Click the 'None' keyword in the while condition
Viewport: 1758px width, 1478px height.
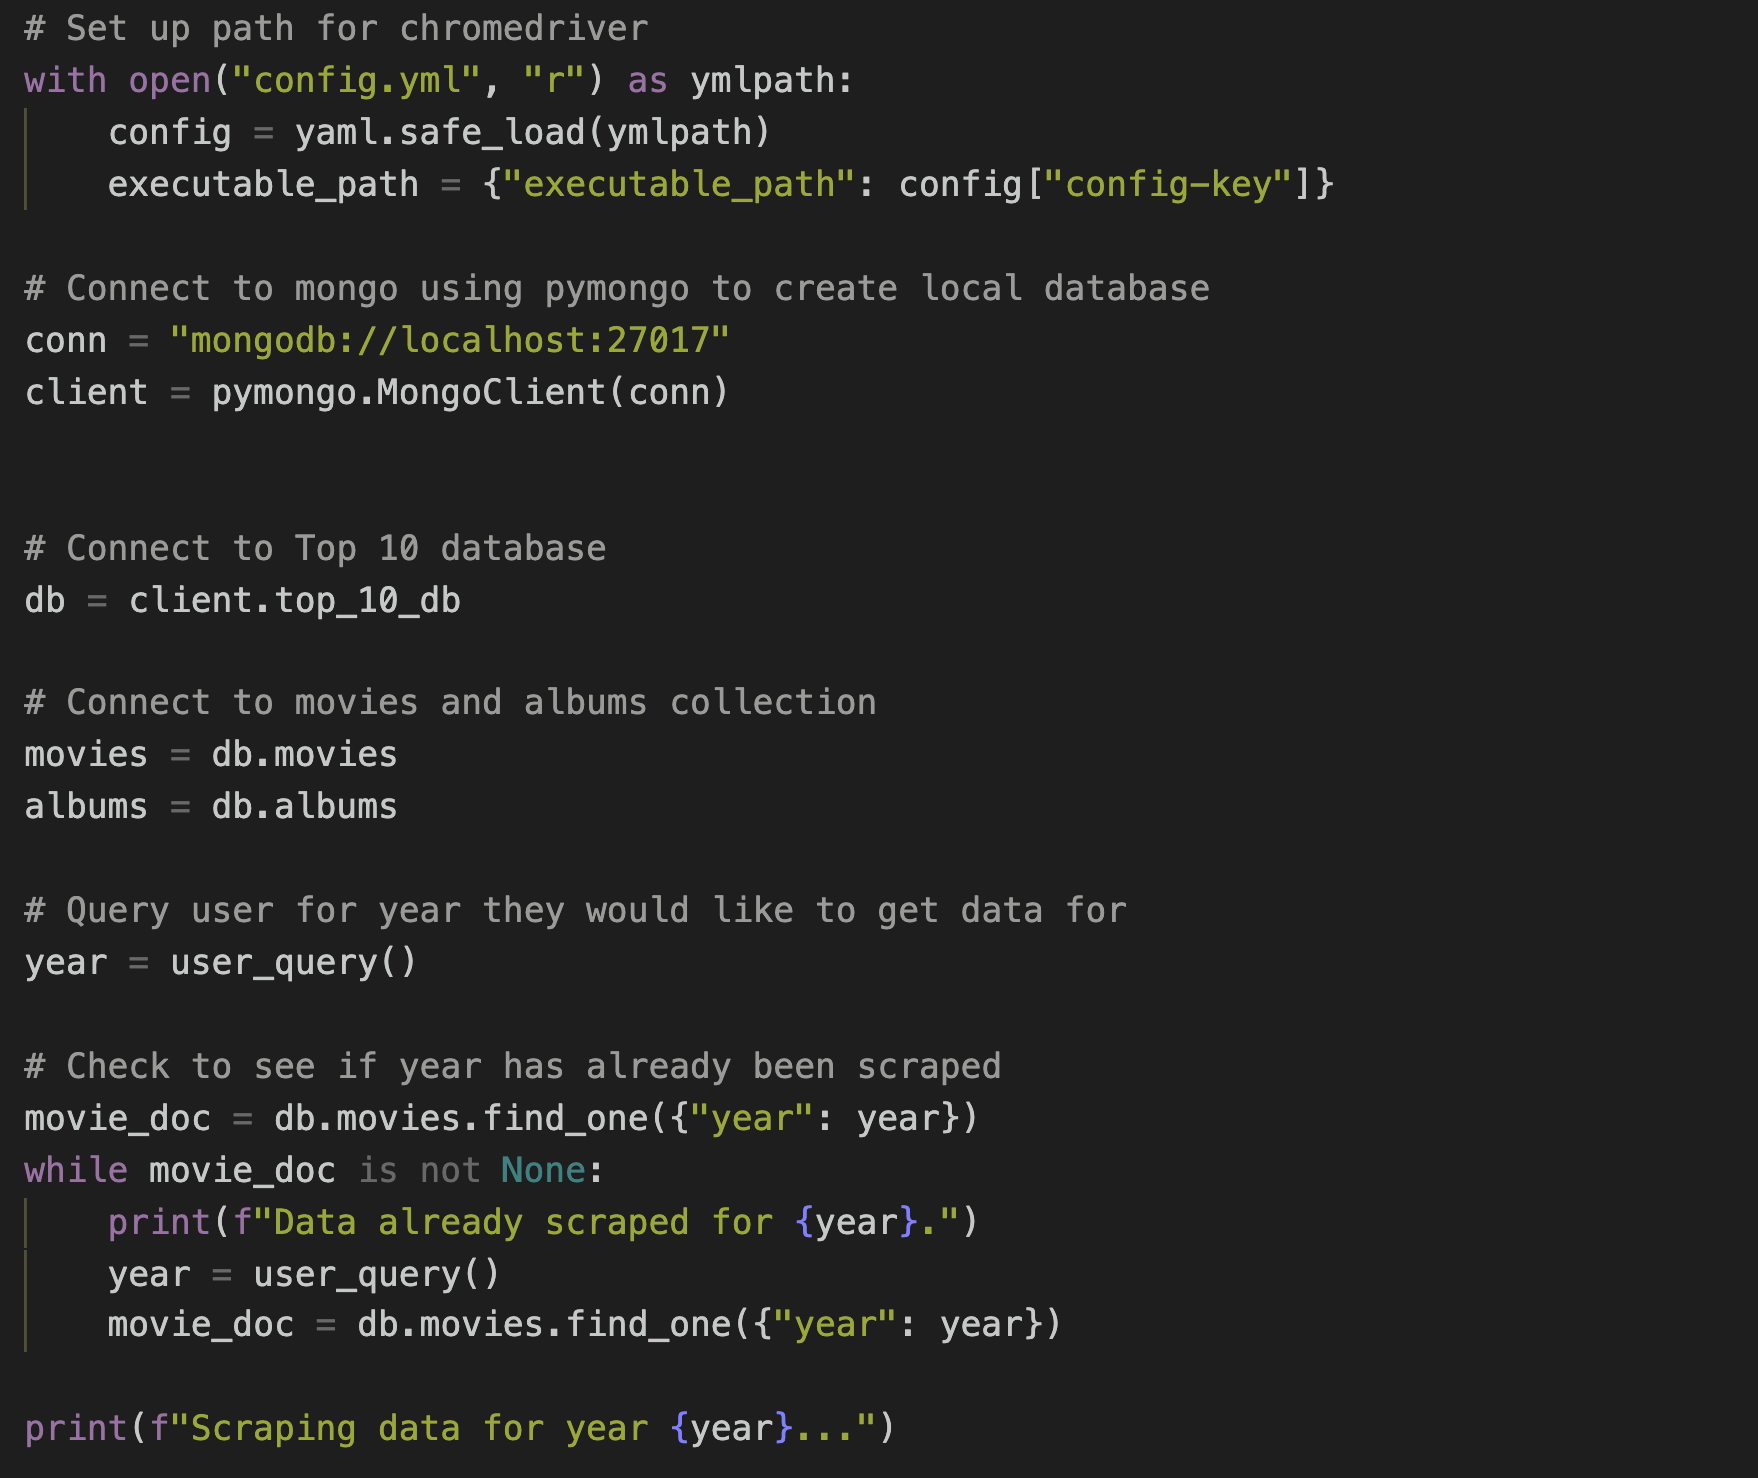coord(543,1170)
